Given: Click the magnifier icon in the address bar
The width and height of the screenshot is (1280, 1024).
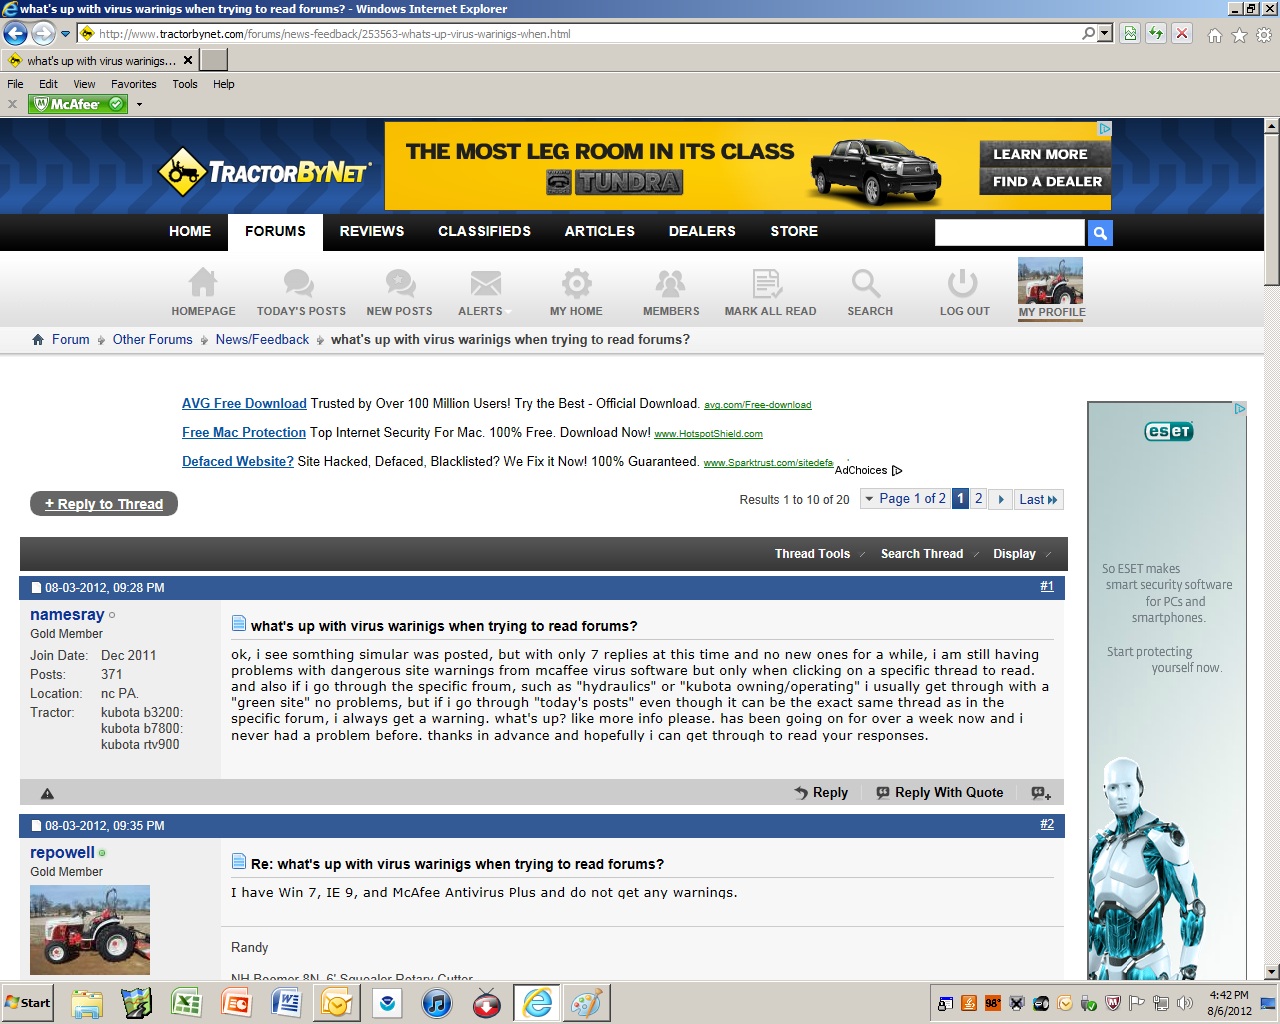Looking at the screenshot, I should click(1089, 34).
